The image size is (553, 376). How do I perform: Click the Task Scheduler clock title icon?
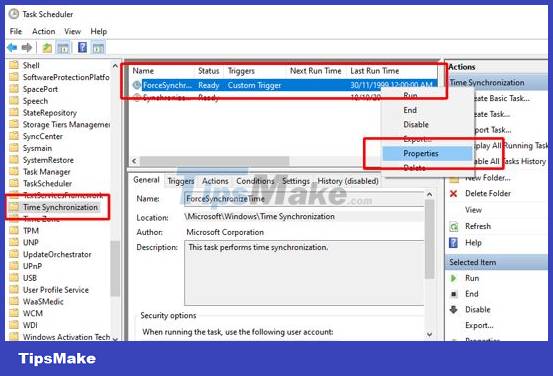point(14,14)
